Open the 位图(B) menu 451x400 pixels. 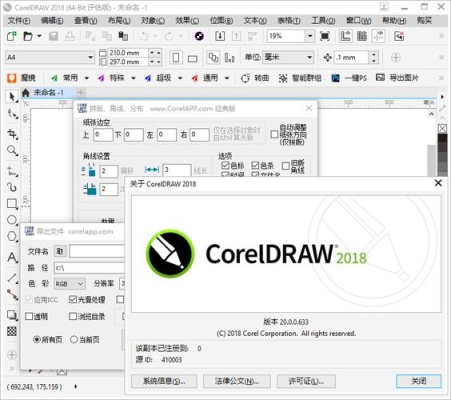(x=221, y=21)
